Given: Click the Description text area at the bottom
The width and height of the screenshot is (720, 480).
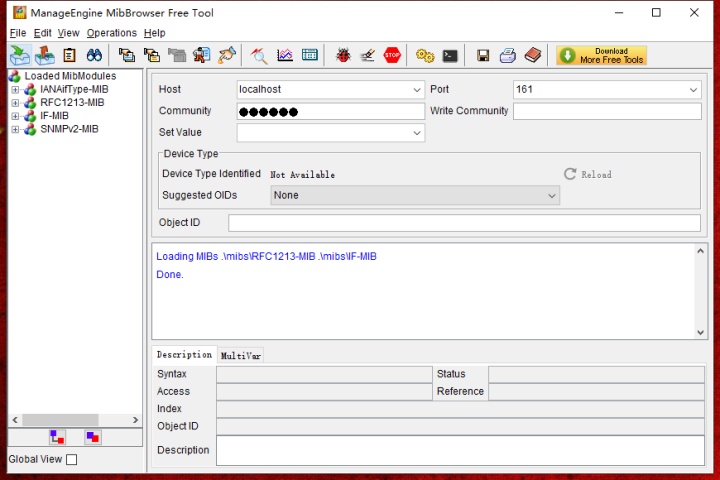Looking at the screenshot, I should 460,451.
